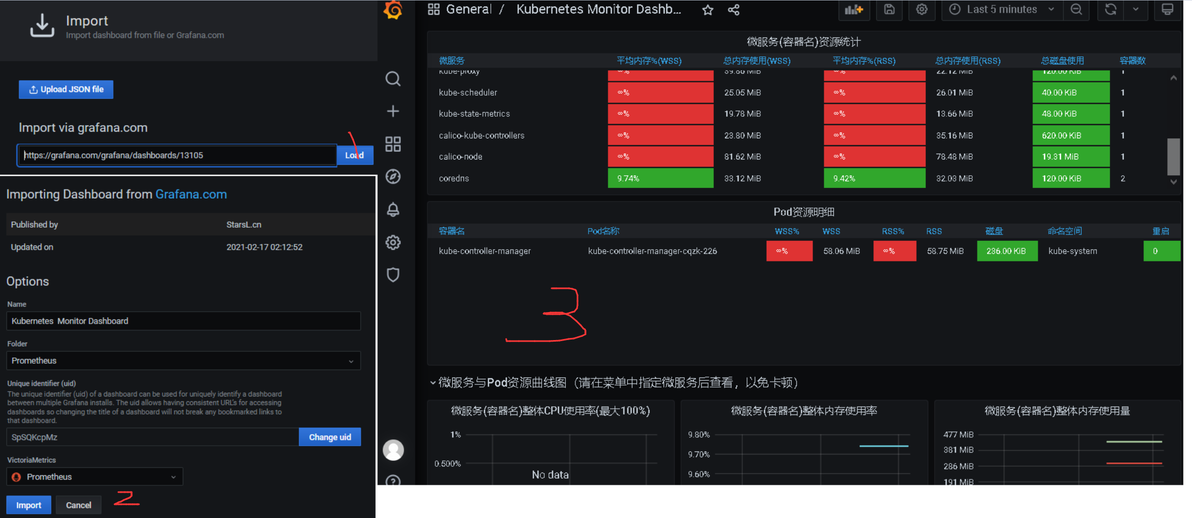Open the Create plus menu in sidebar

coord(393,112)
